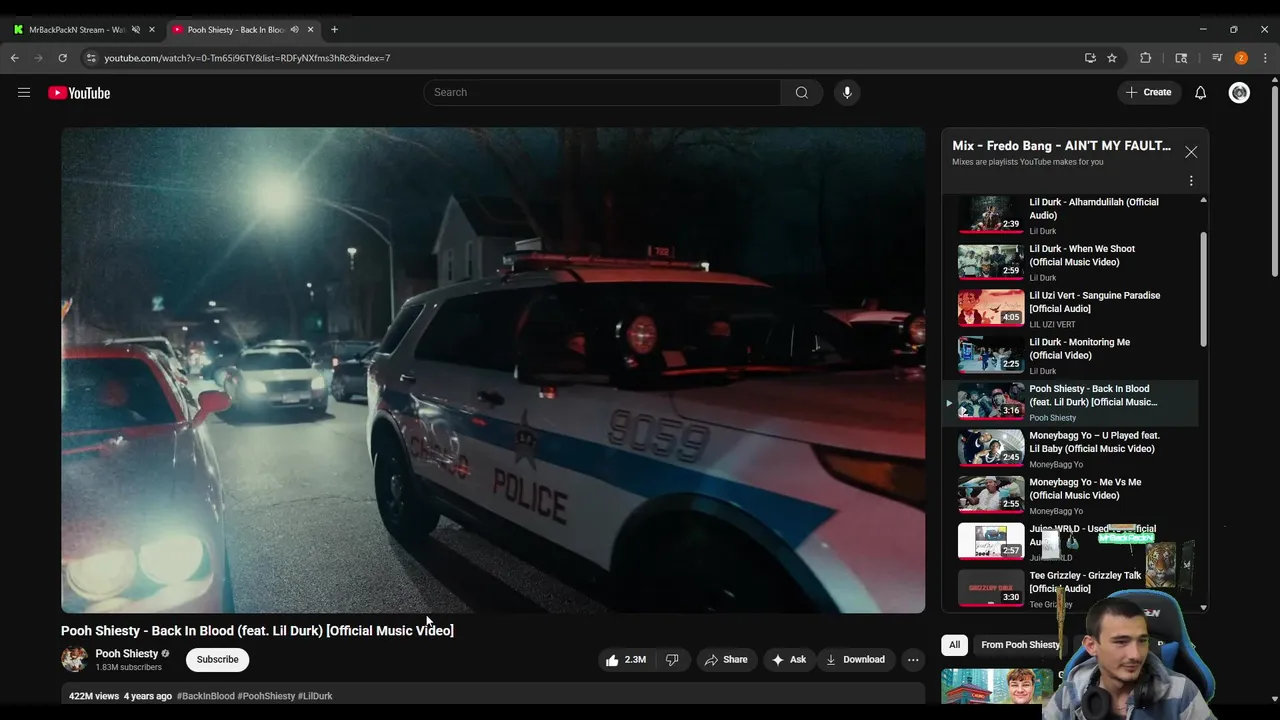The height and width of the screenshot is (720, 1280).
Task: Open YouTube notifications bell
Action: 1201,92
